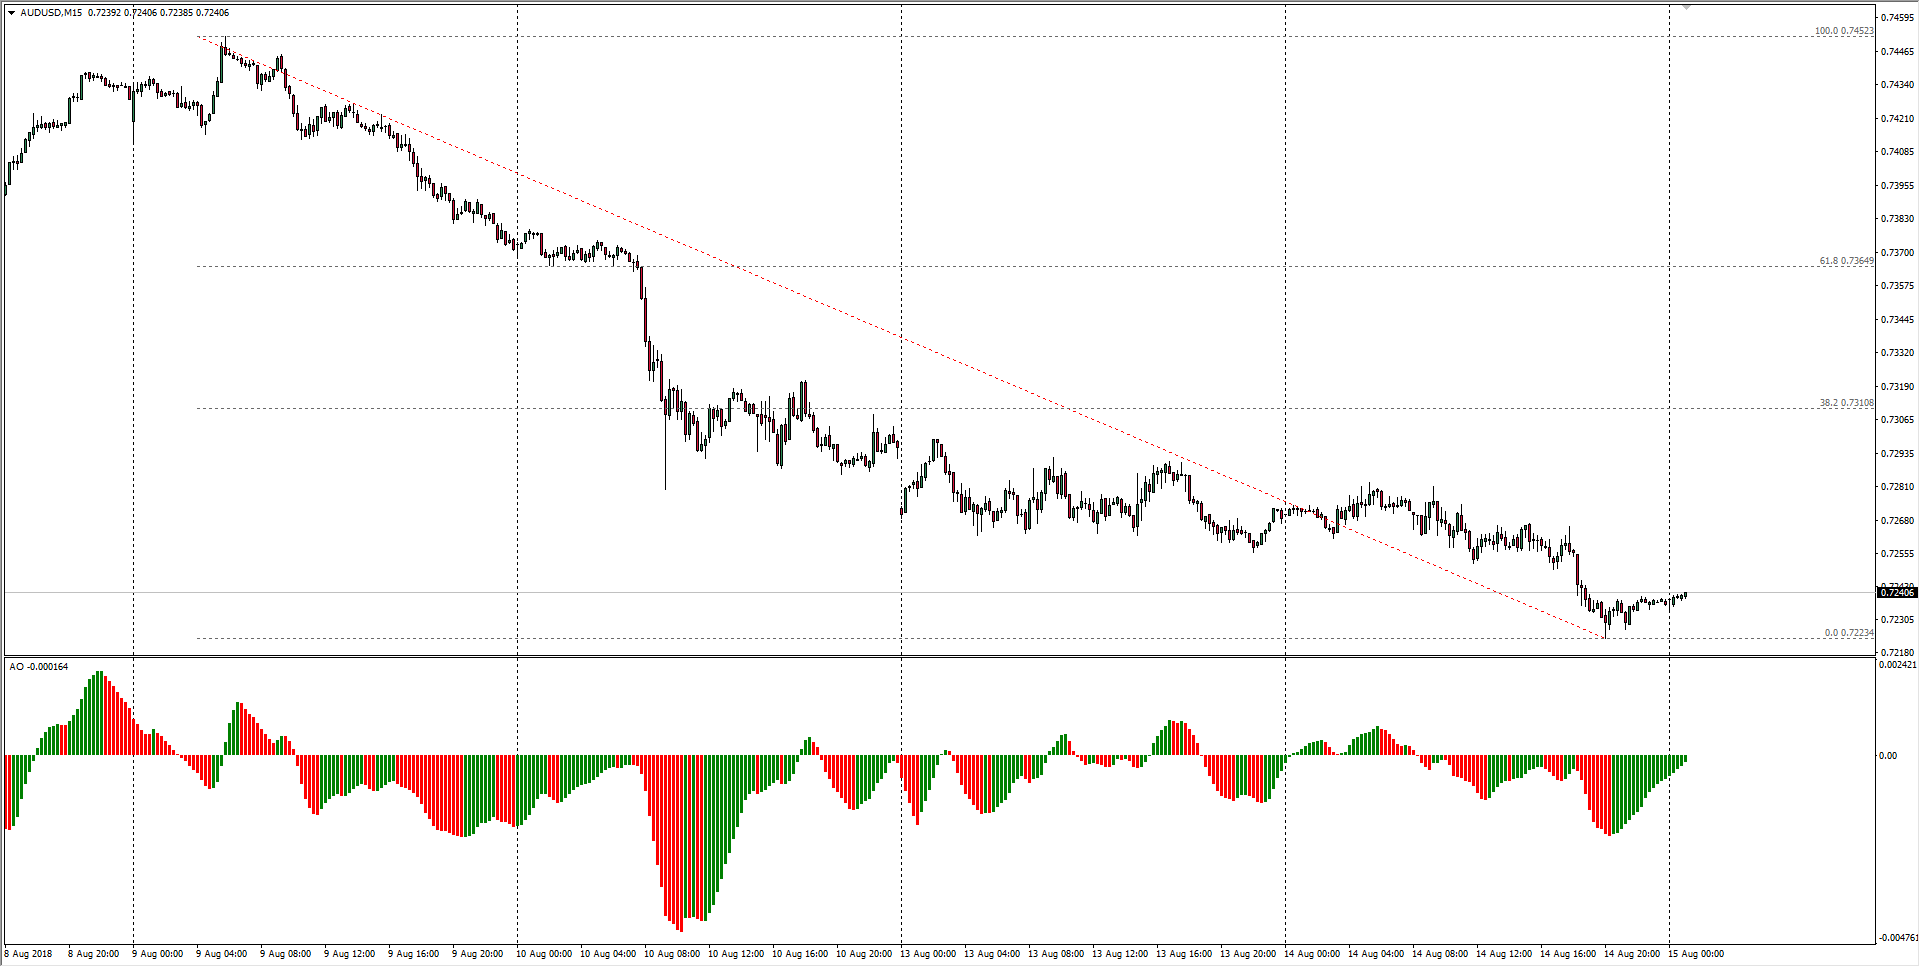This screenshot has width=1920, height=967.
Task: Click the 13 Aug 00:00 time axis label
Action: click(x=930, y=954)
